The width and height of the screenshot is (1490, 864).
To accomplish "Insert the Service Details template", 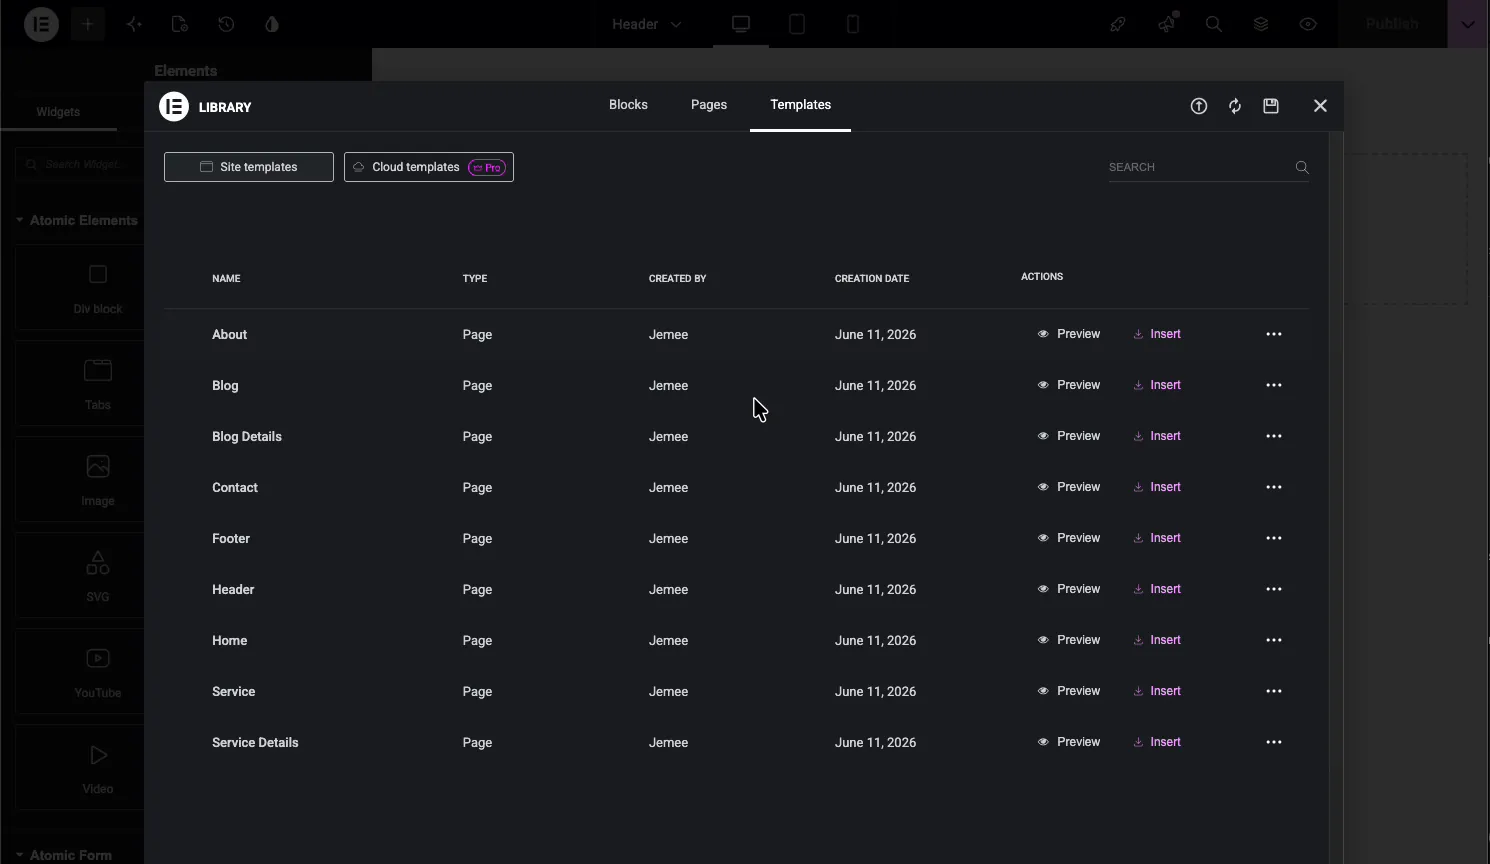I will (x=1157, y=742).
